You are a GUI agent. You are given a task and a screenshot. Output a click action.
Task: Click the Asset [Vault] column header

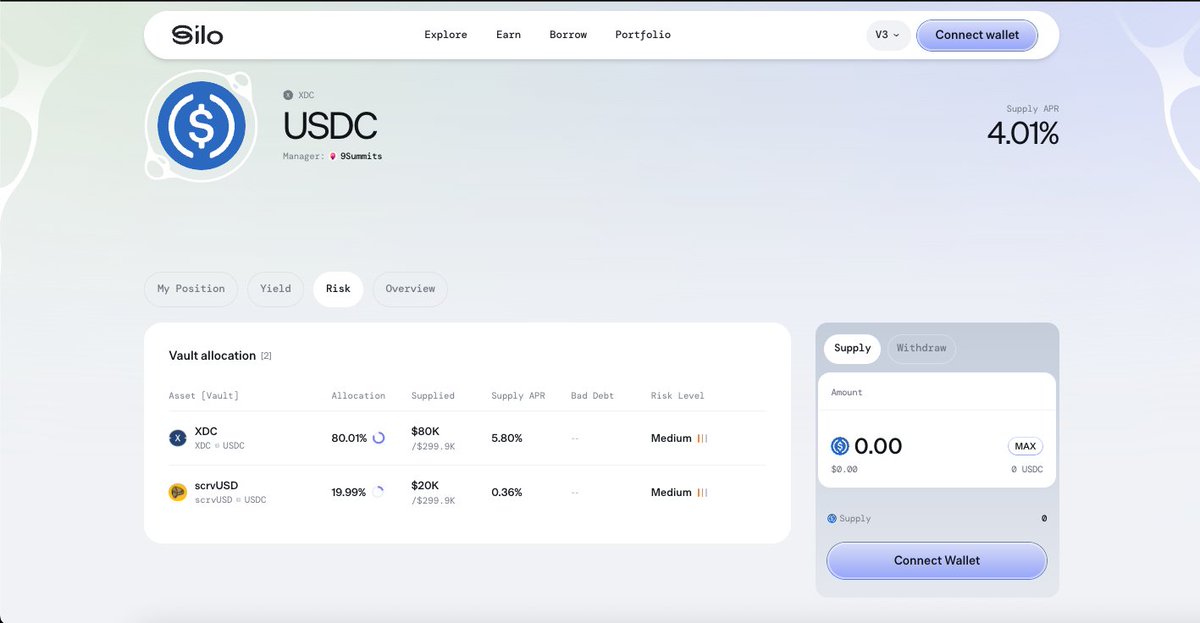click(204, 396)
